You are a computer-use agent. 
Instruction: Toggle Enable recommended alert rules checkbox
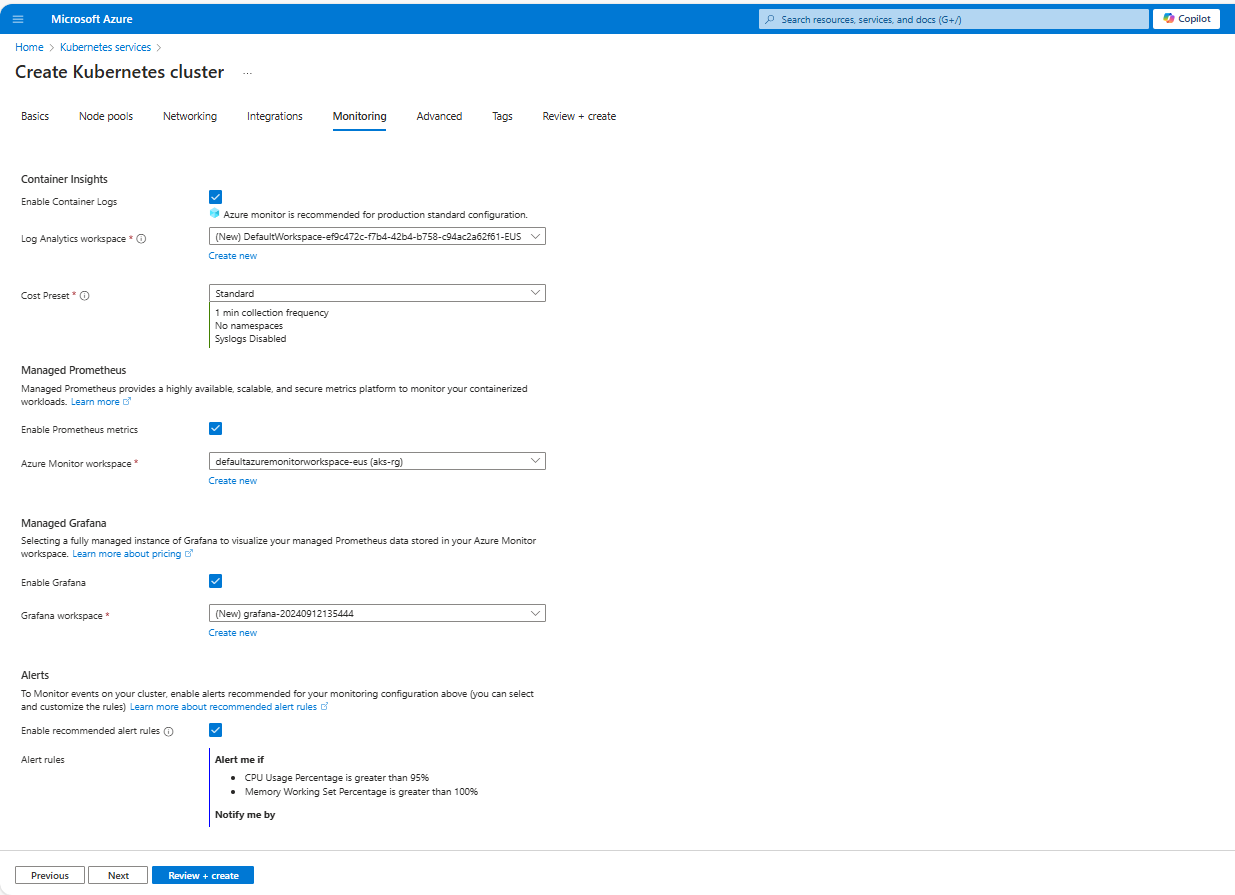tap(215, 730)
